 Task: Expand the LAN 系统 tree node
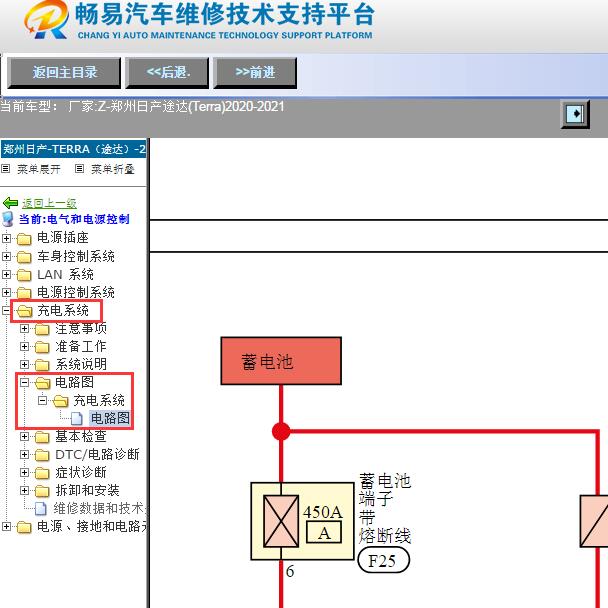click(6, 274)
